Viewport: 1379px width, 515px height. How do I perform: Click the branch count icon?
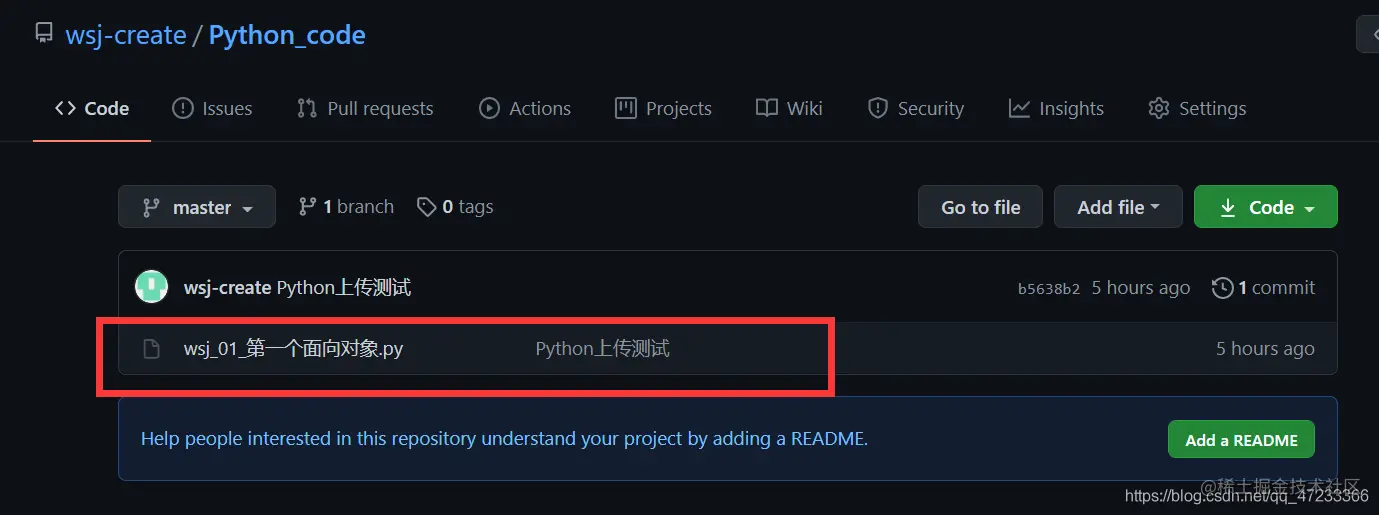point(308,207)
